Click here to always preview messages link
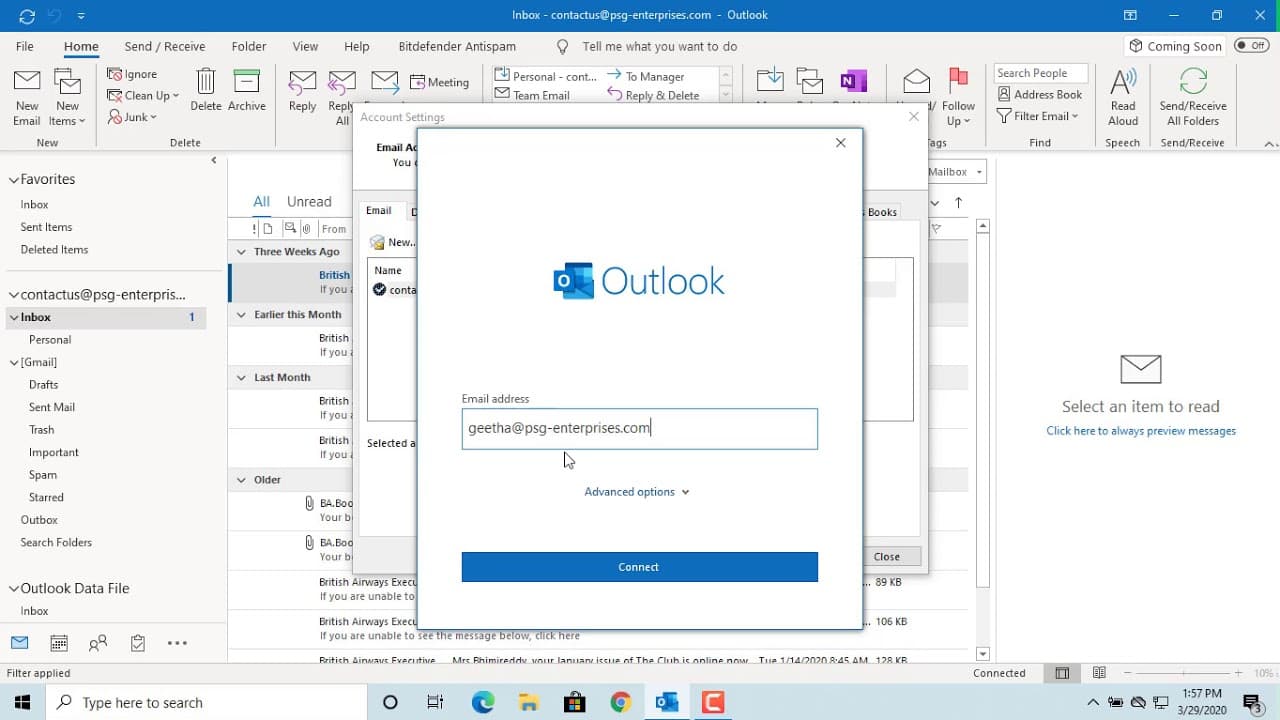The height and width of the screenshot is (720, 1280). [x=1141, y=431]
